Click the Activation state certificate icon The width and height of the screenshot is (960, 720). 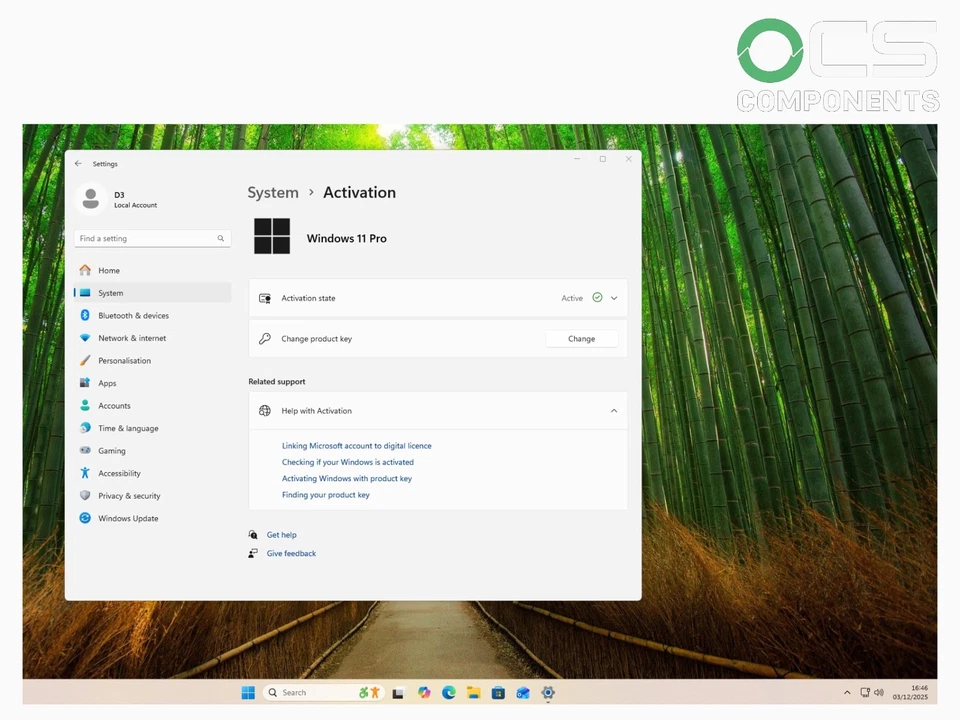pyautogui.click(x=264, y=298)
